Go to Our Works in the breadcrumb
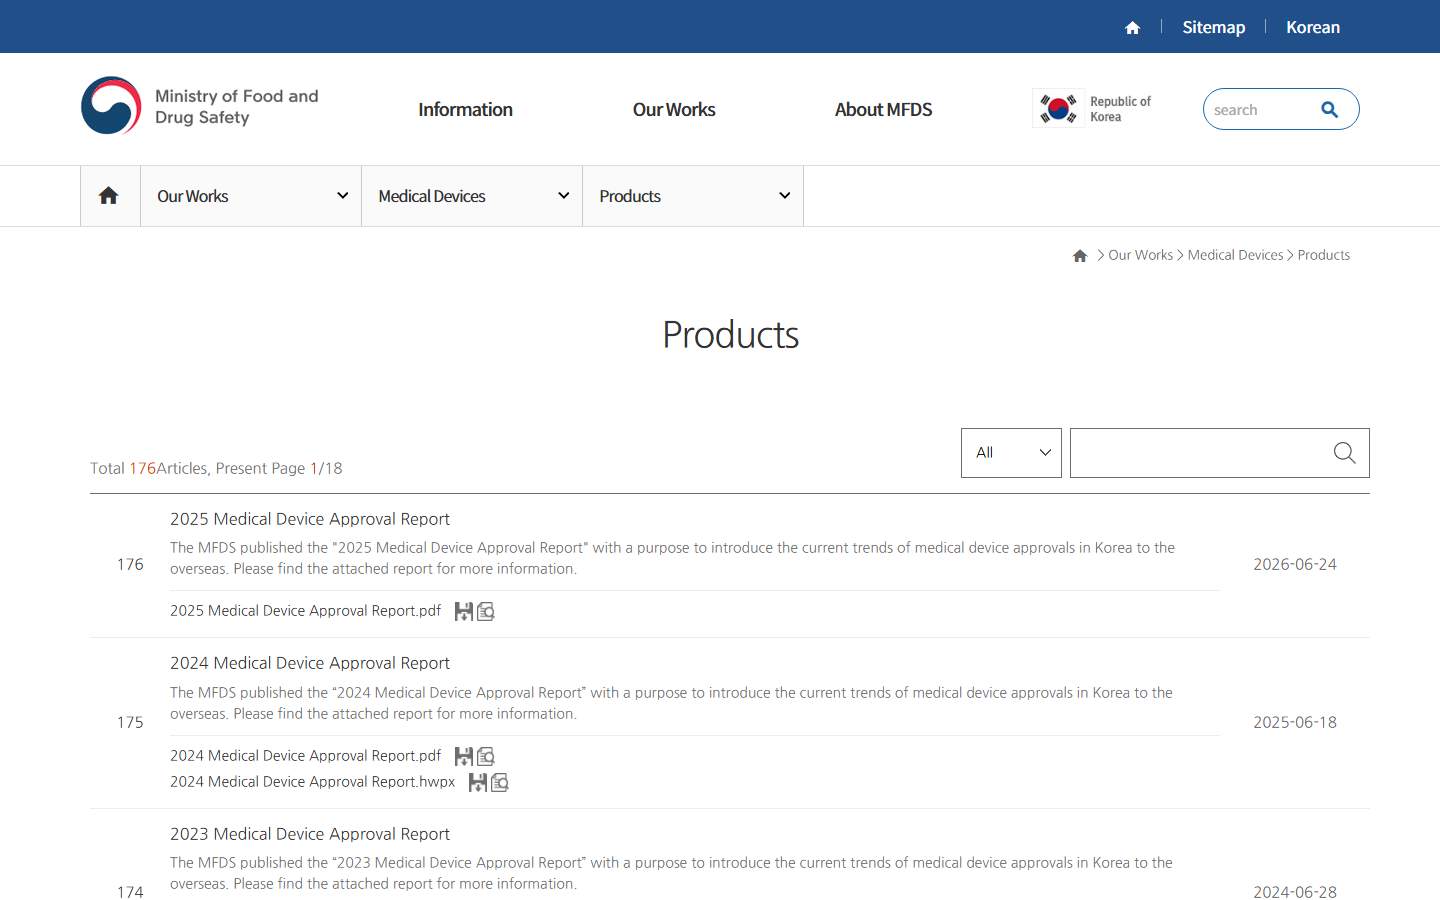 tap(1140, 255)
